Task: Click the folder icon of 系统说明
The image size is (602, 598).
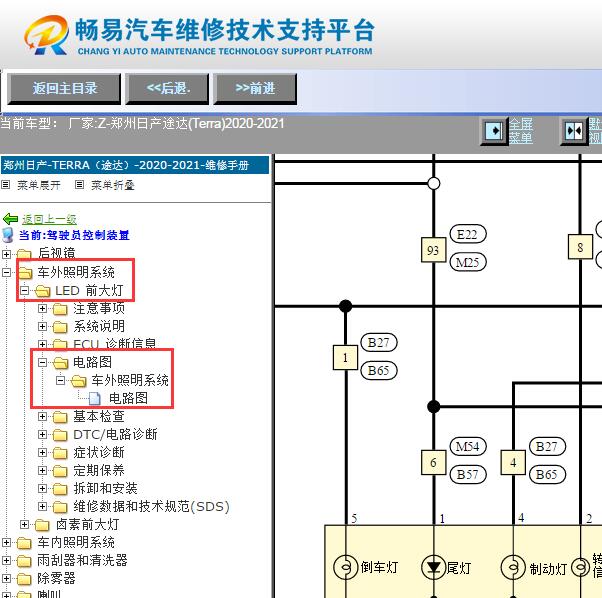Action: (60, 327)
